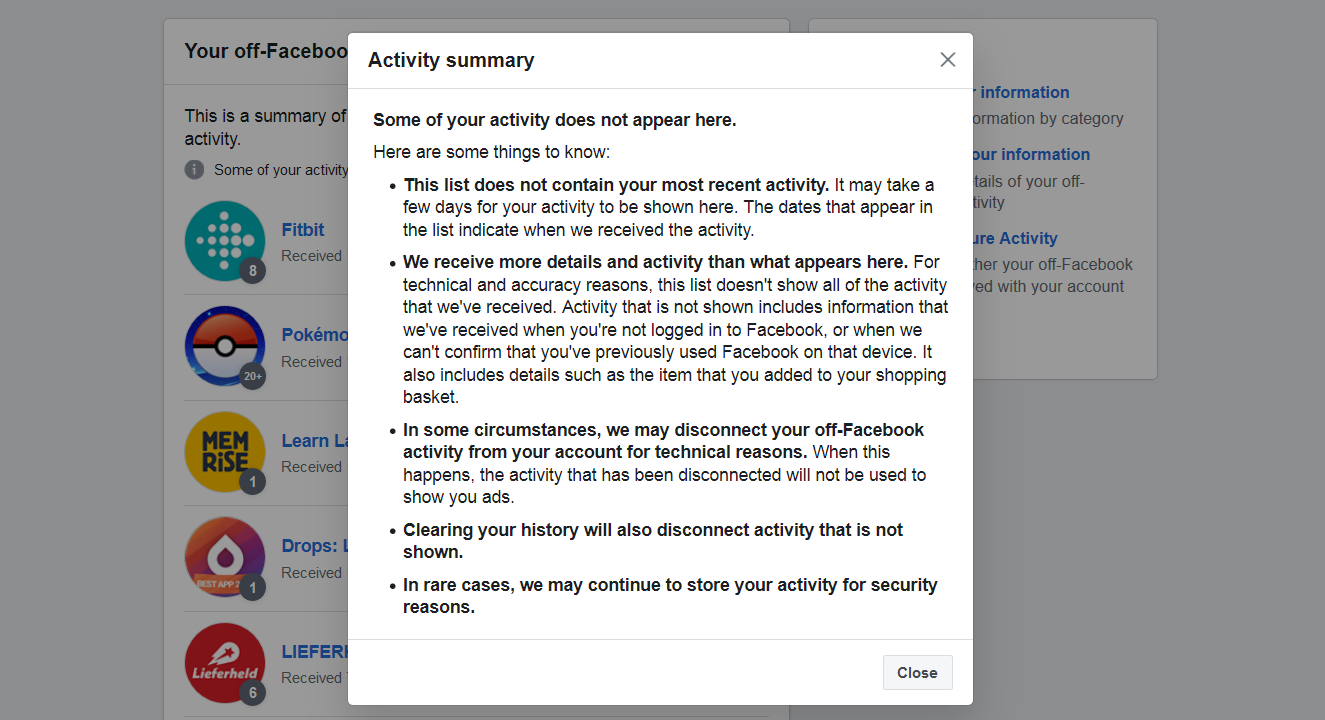
Task: Close the Activity summary dialog with X
Action: [948, 60]
